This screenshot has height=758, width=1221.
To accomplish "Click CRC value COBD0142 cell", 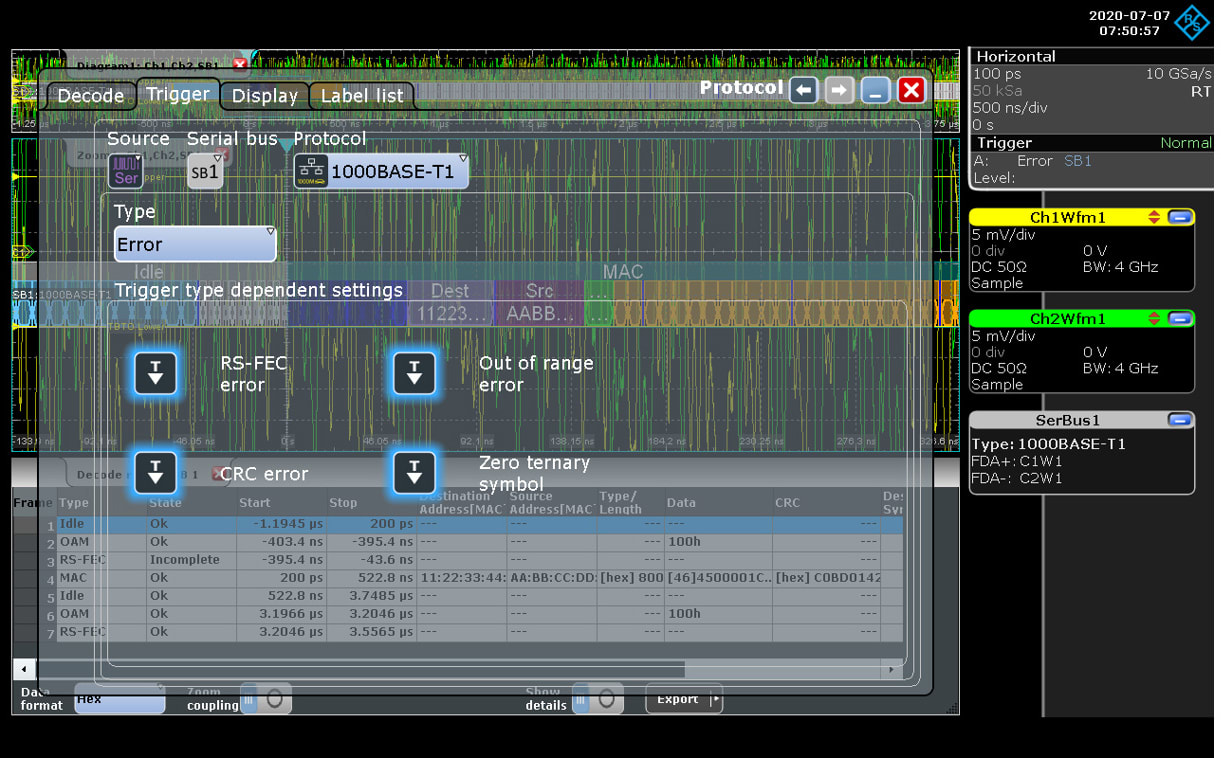I will tap(826, 578).
